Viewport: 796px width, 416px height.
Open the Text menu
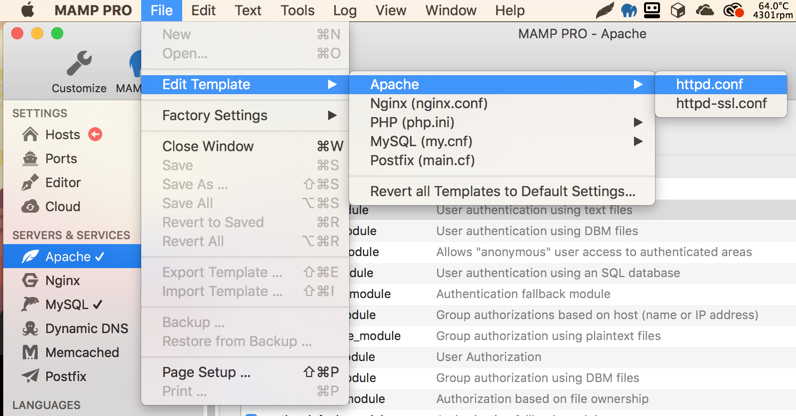coord(248,10)
